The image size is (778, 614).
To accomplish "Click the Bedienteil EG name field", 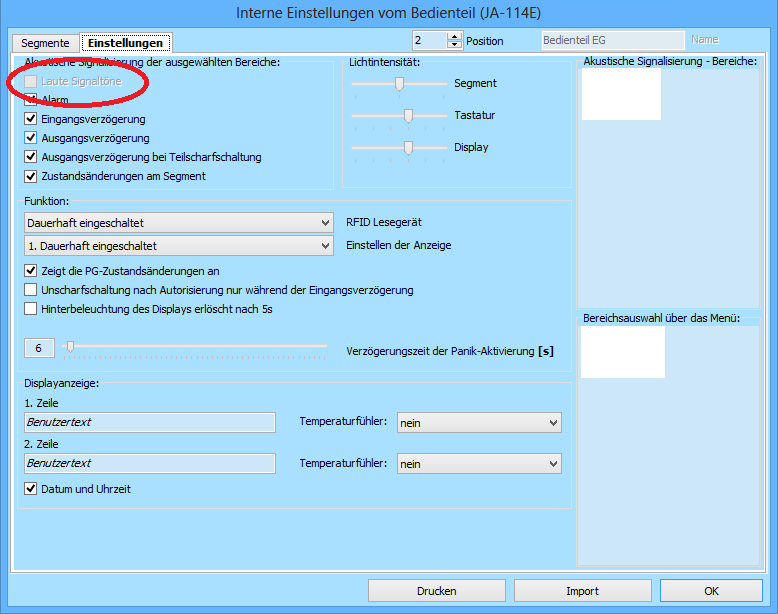I will (611, 41).
